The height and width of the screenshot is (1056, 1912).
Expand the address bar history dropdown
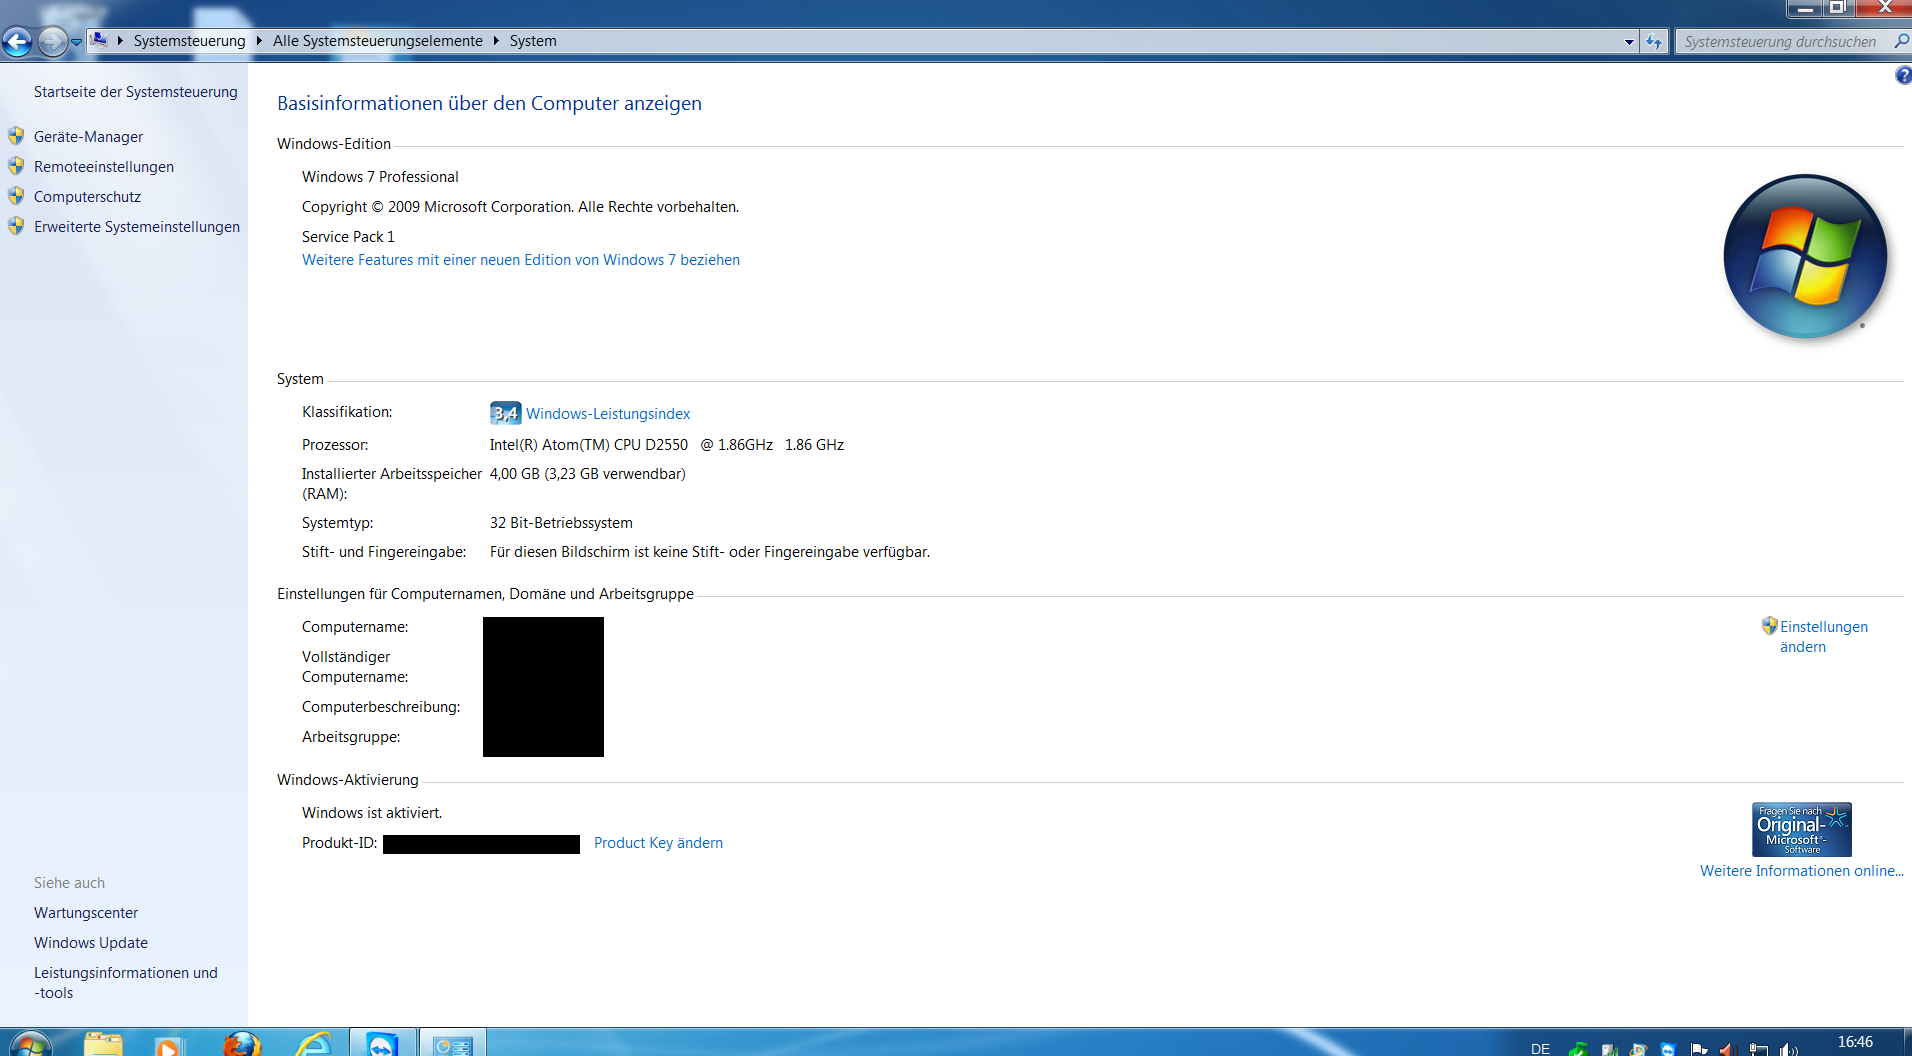point(1629,42)
